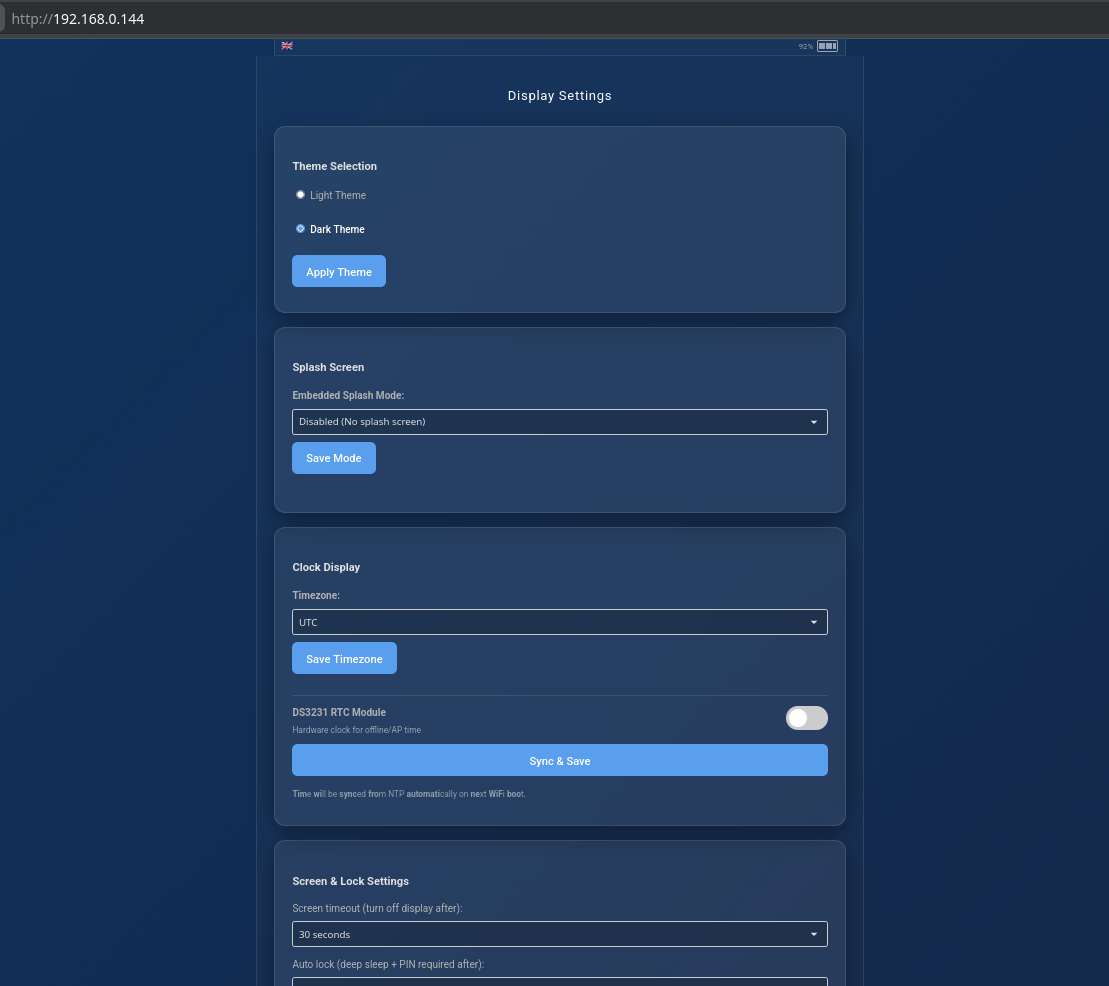The image size is (1109, 986).
Task: Click the Screen timeout label text
Action: pos(377,908)
